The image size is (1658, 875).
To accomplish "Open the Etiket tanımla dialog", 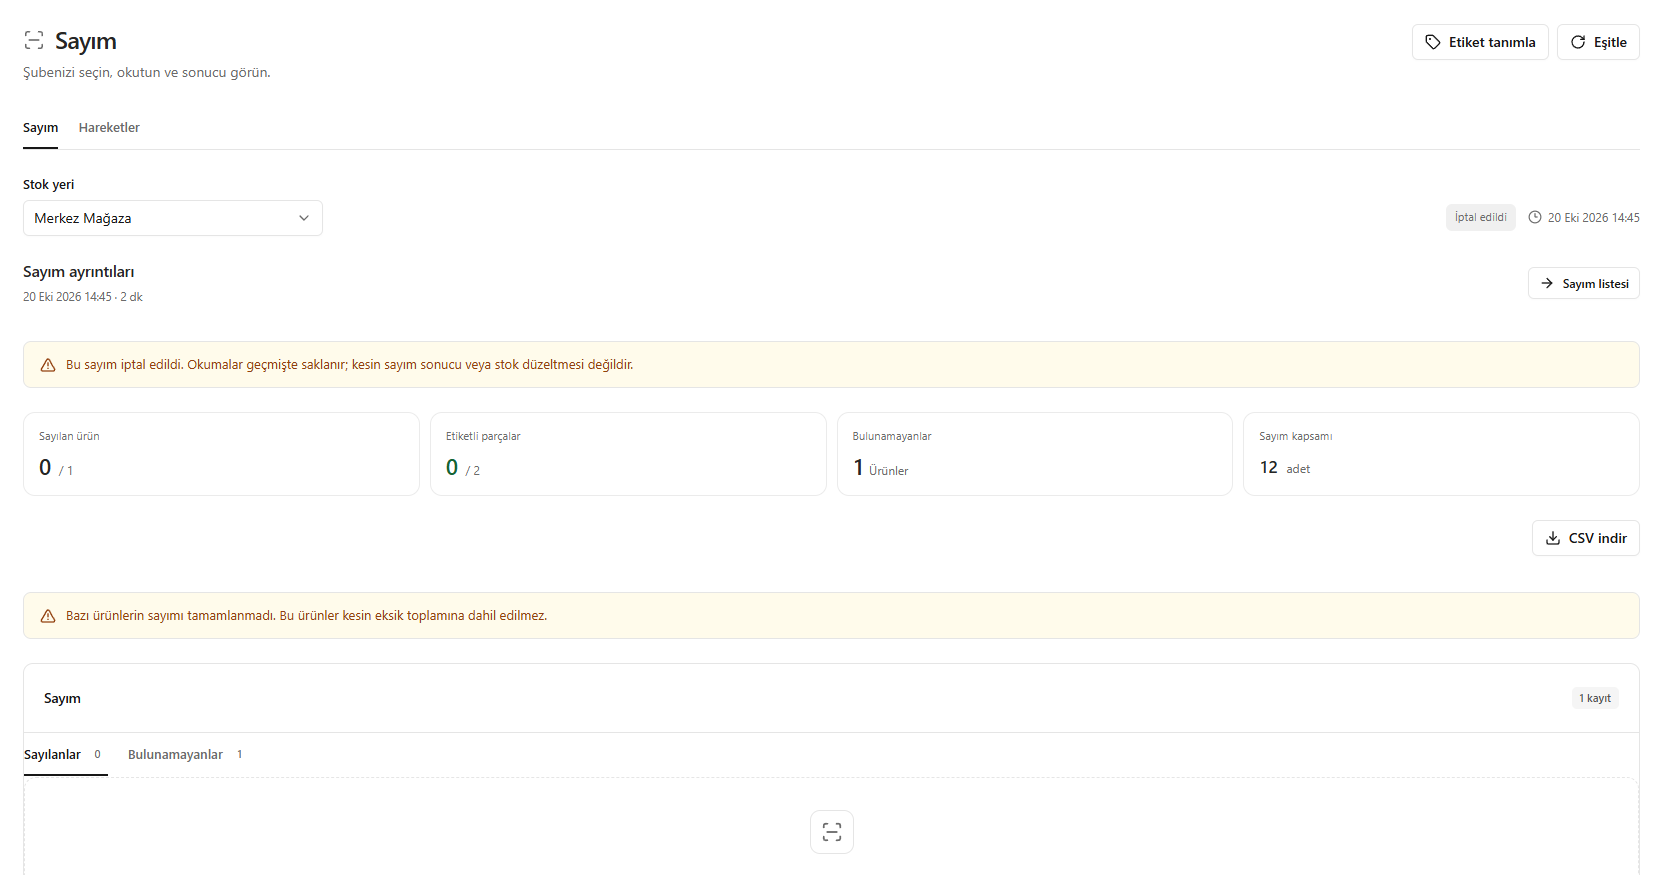I will [1480, 42].
